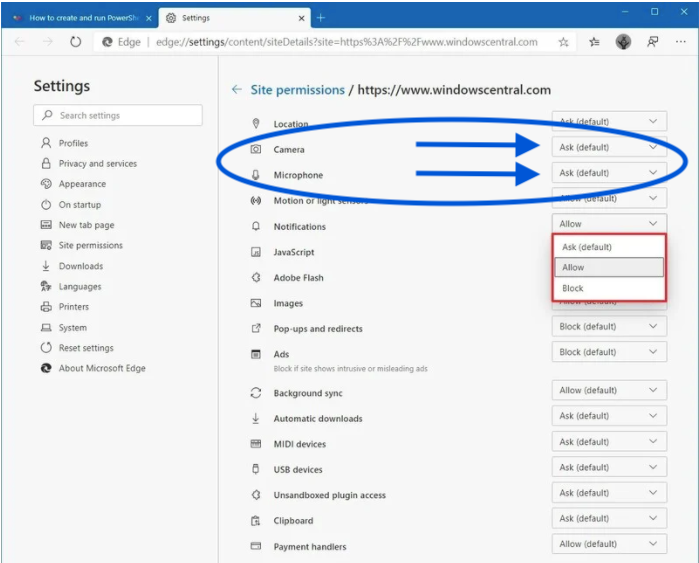The height and width of the screenshot is (563, 699).
Task: Open a new tab with plus button
Action: pos(321,18)
